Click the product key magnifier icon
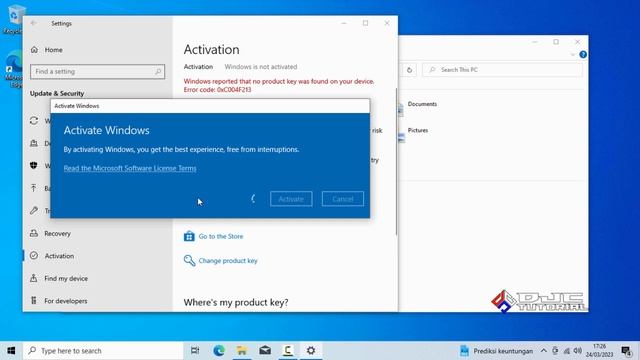Image resolution: width=640 pixels, height=360 pixels. [x=189, y=260]
